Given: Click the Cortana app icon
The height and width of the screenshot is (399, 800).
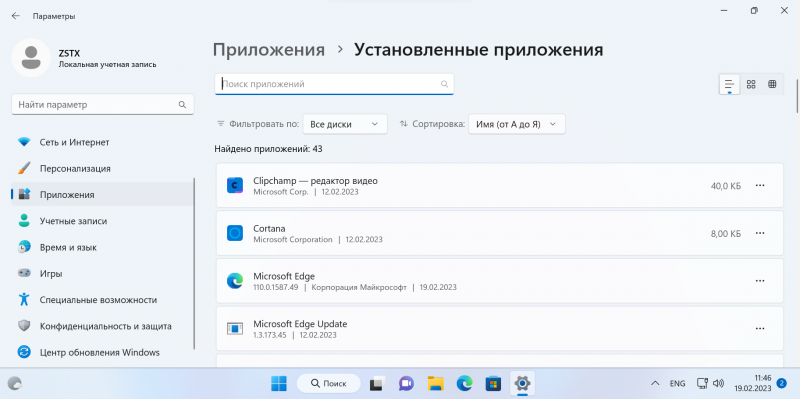Looking at the screenshot, I should (235, 233).
